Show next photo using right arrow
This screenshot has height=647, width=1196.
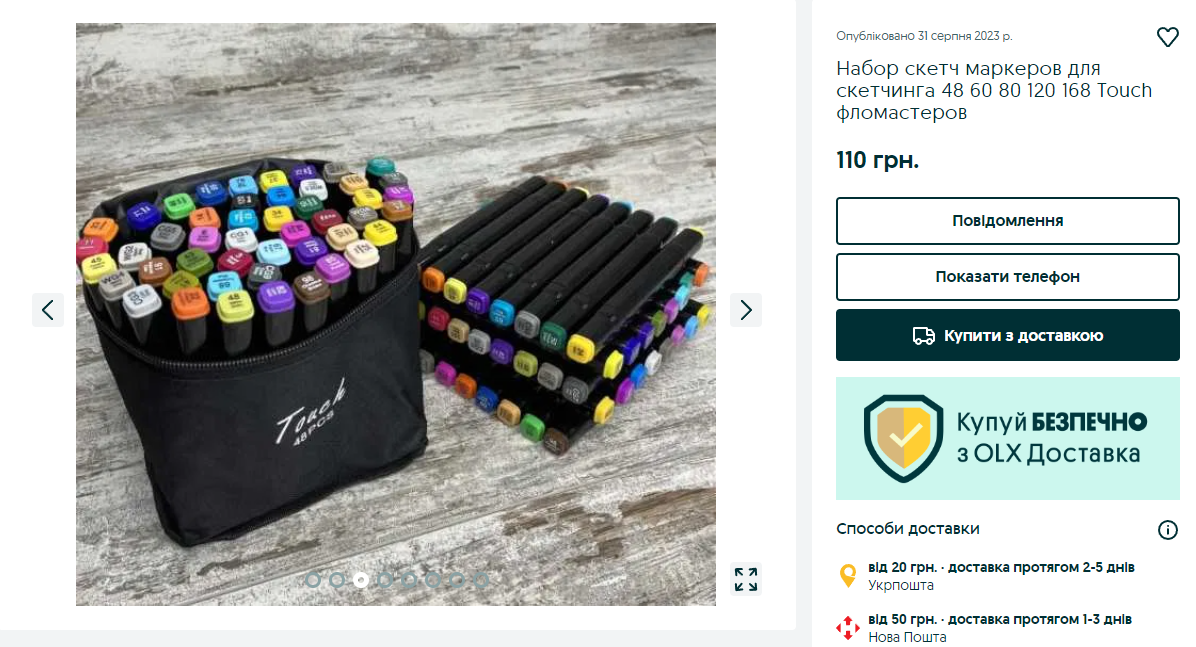pyautogui.click(x=745, y=310)
